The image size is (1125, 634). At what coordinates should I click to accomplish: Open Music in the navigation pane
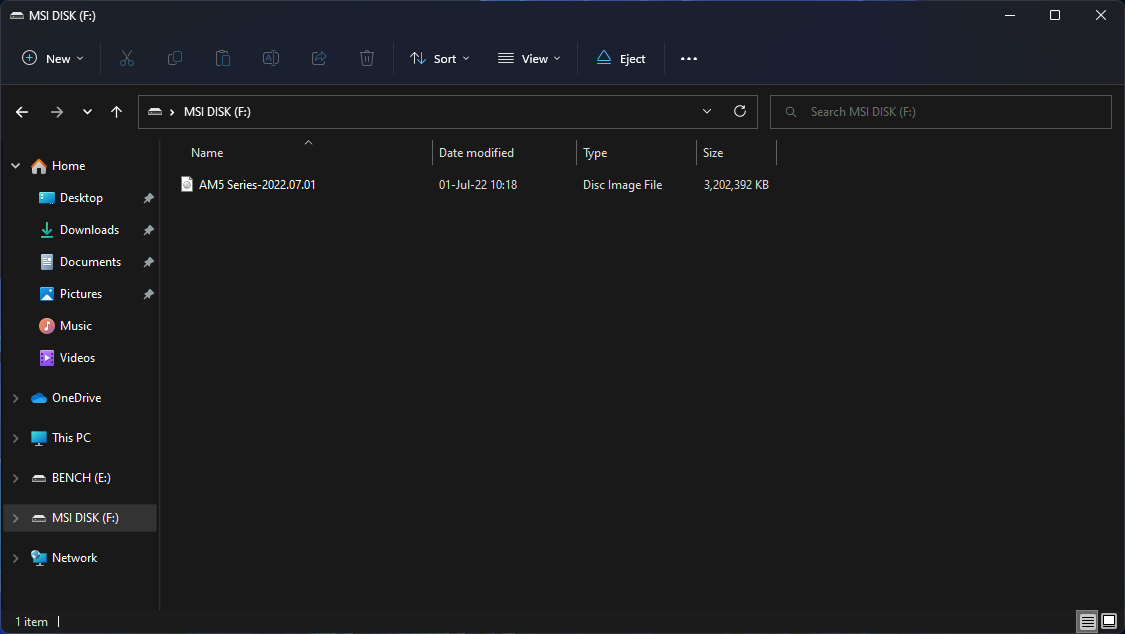pos(76,326)
